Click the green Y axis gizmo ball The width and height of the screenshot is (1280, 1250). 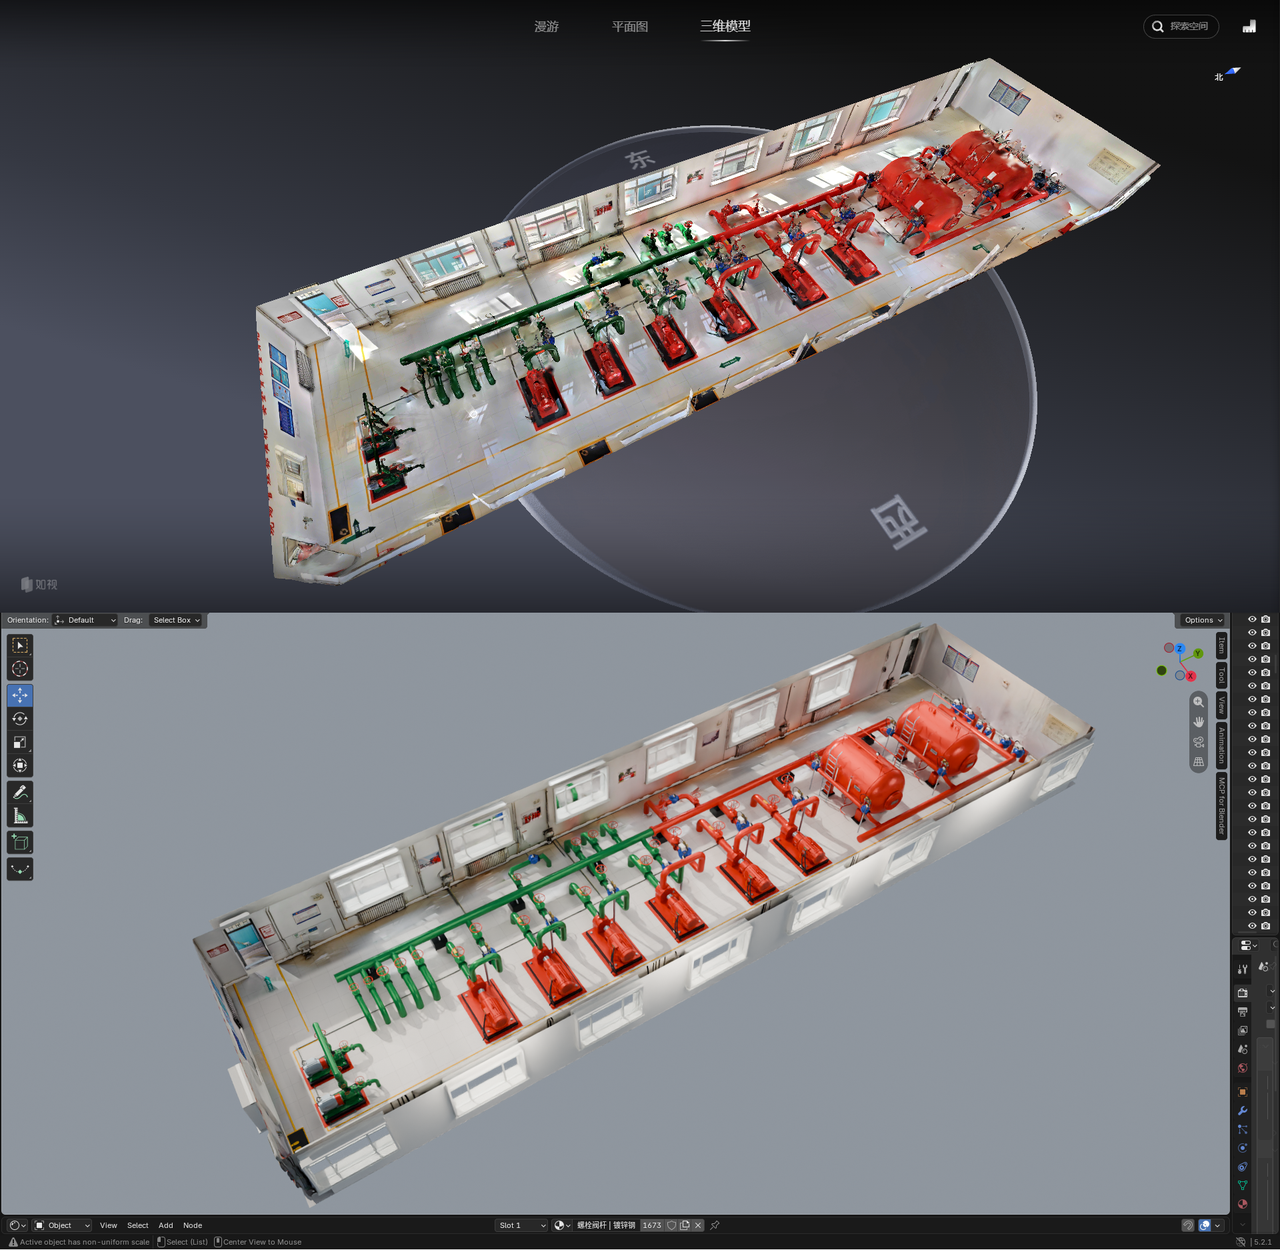point(1197,653)
